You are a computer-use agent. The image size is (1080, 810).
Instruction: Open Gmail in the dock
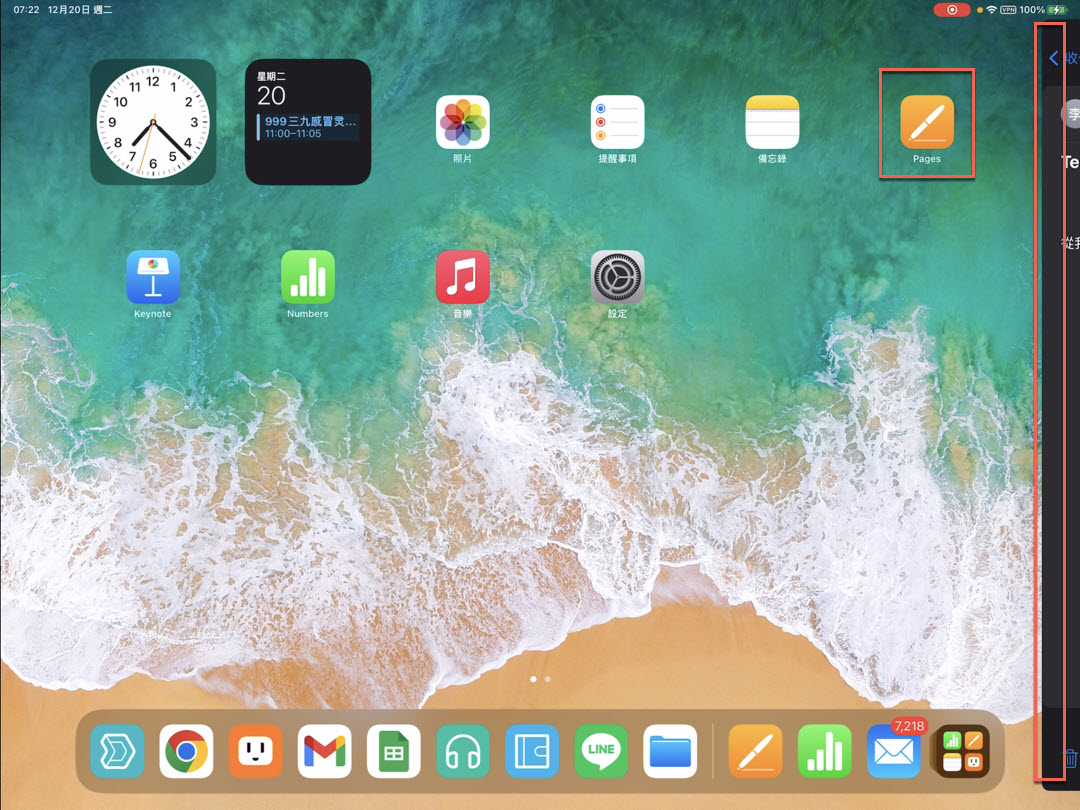[x=324, y=751]
